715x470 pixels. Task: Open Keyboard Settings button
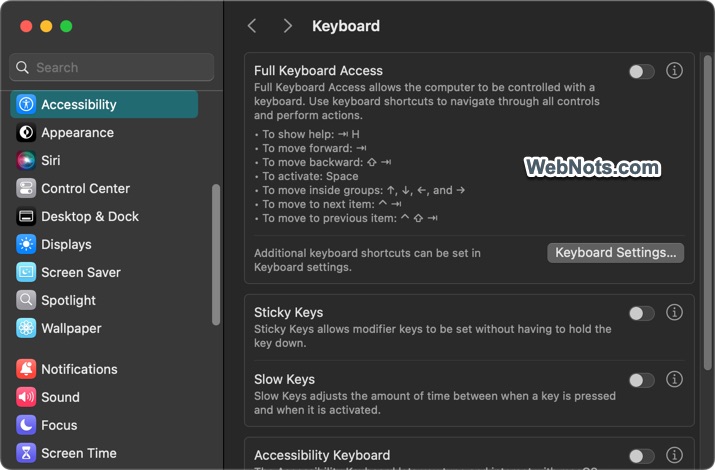tap(615, 253)
